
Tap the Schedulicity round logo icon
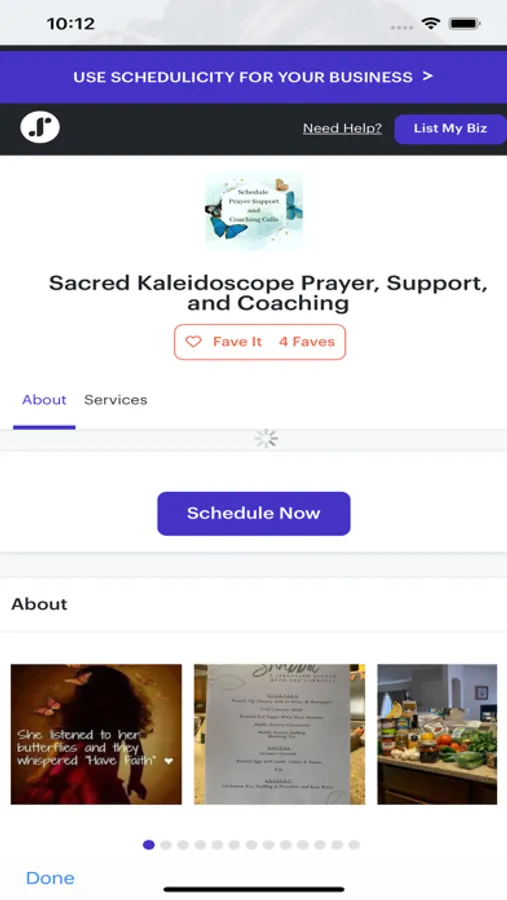coord(40,127)
